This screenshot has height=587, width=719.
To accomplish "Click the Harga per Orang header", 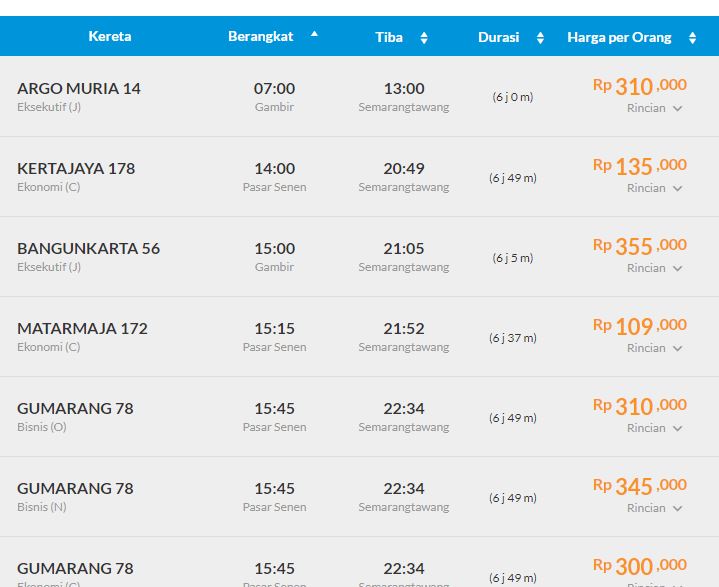I will click(619, 37).
